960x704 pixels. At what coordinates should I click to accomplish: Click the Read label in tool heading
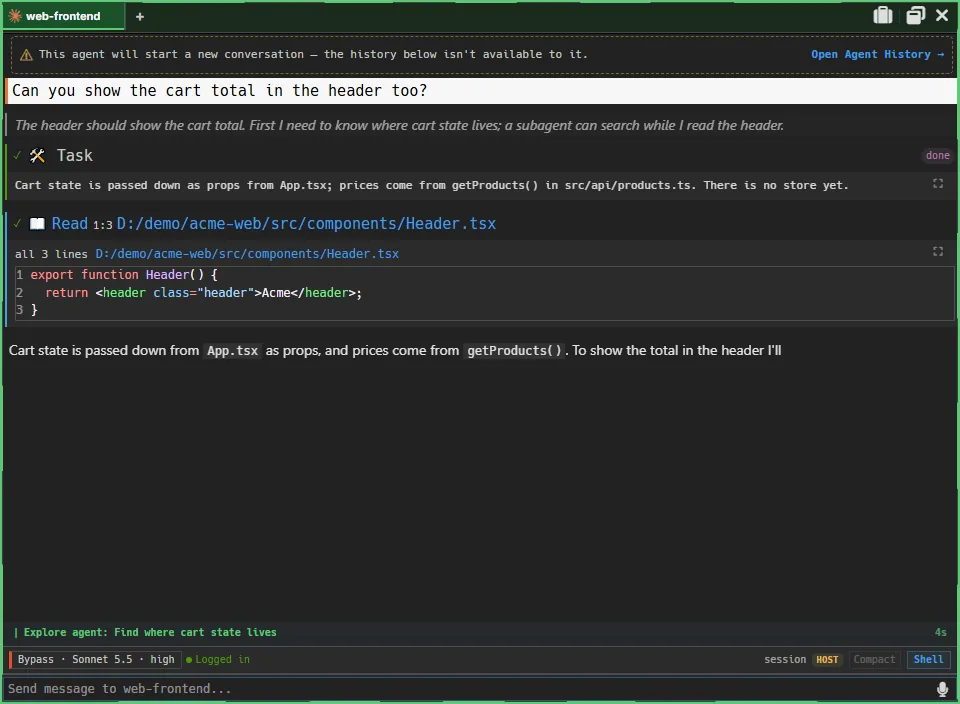pos(70,224)
